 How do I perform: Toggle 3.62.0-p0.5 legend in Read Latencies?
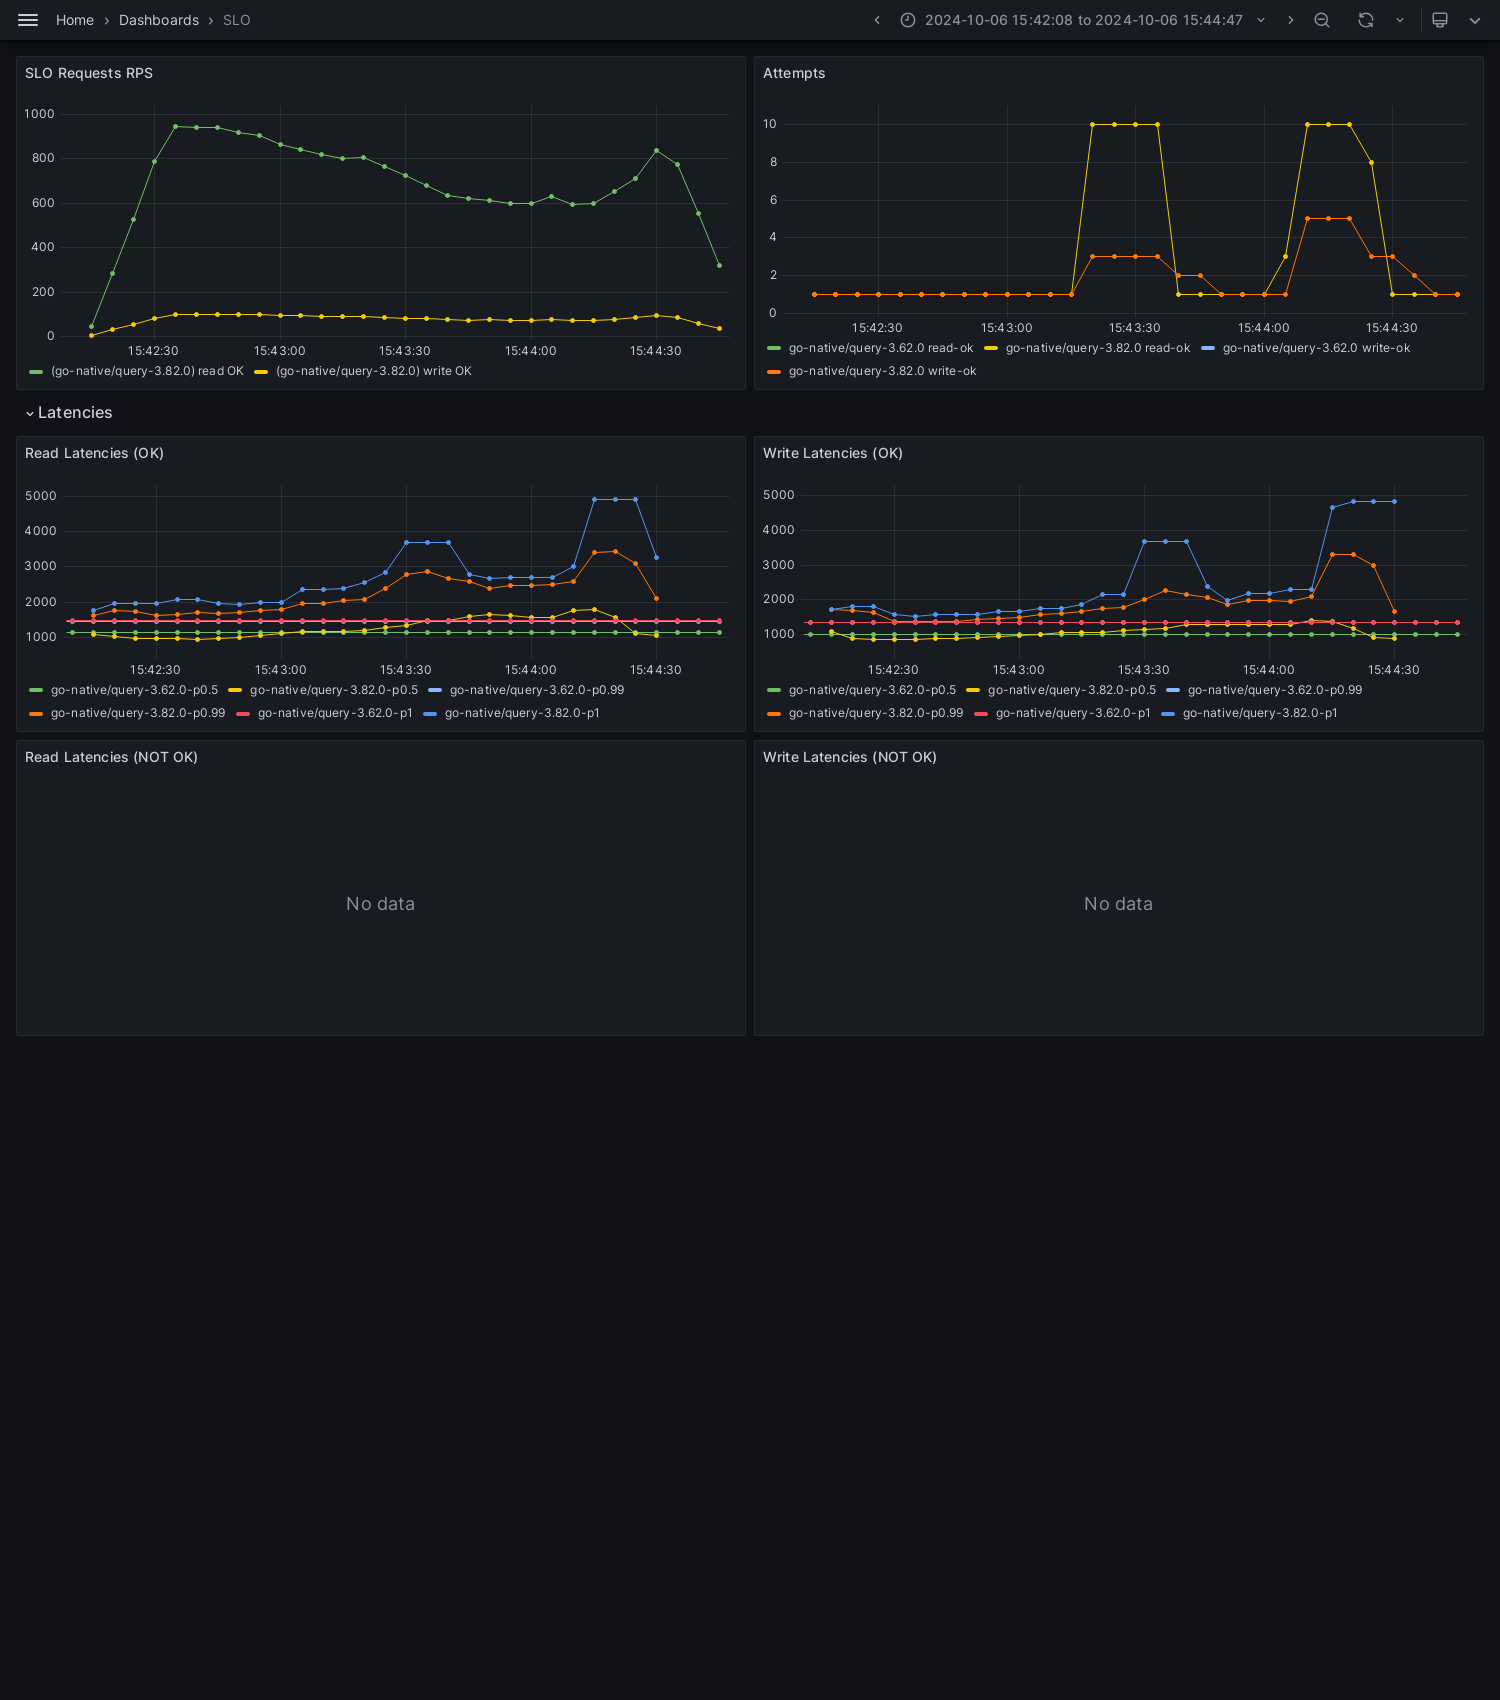[x=134, y=690]
